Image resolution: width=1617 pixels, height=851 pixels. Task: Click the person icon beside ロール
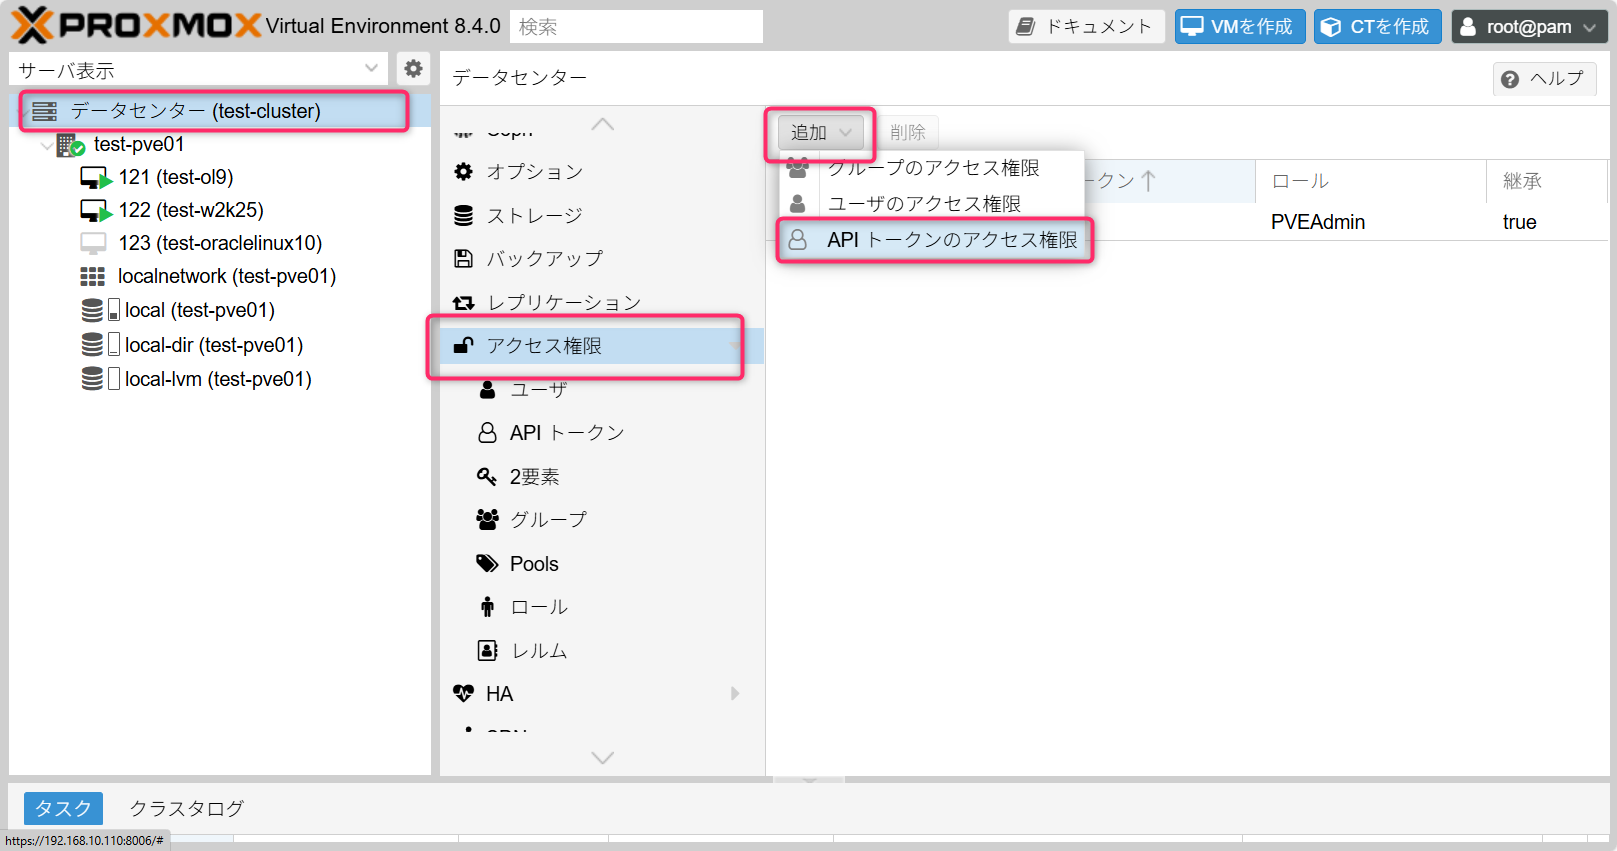coord(487,607)
